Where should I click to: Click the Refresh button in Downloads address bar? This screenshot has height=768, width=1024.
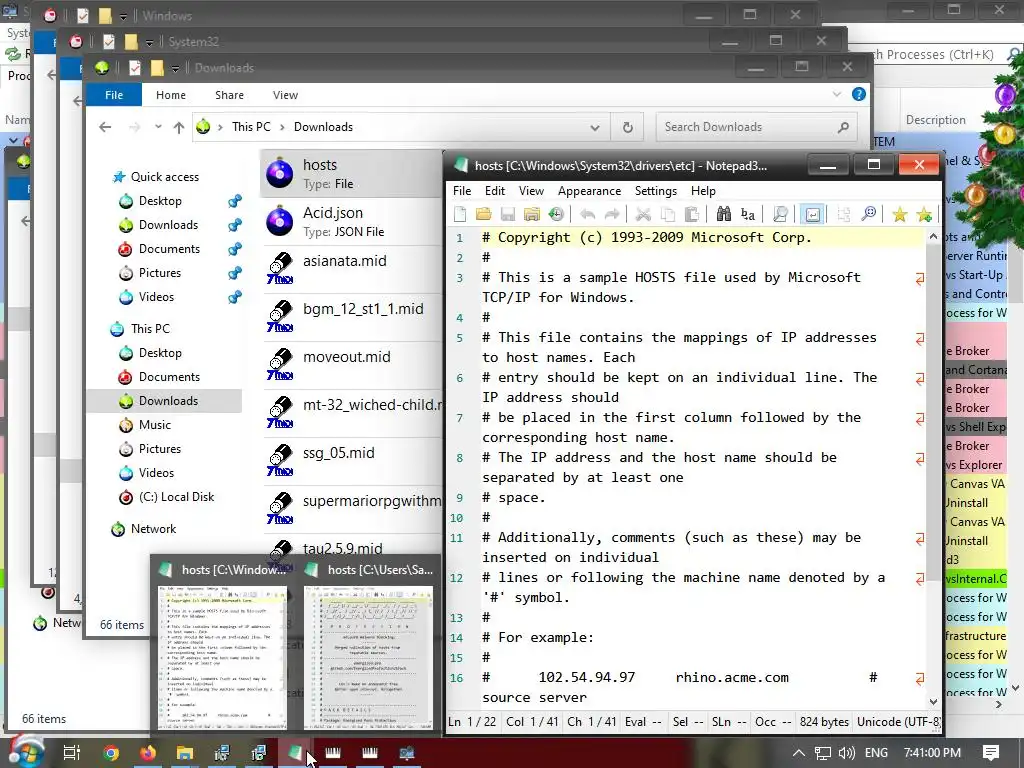tap(627, 127)
